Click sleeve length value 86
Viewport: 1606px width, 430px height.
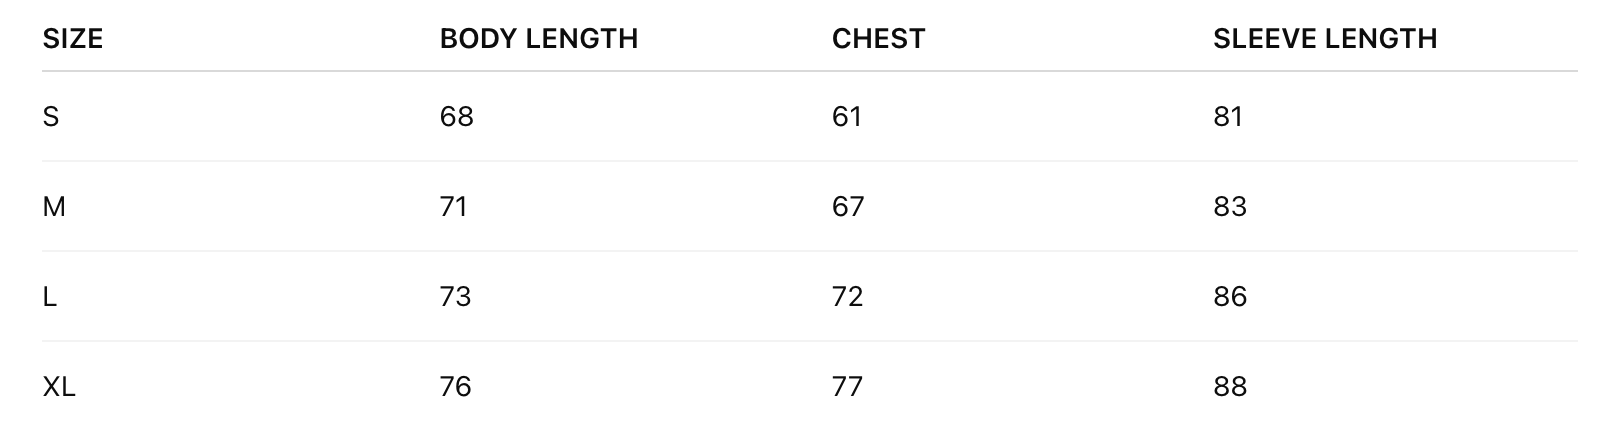[x=1229, y=297]
